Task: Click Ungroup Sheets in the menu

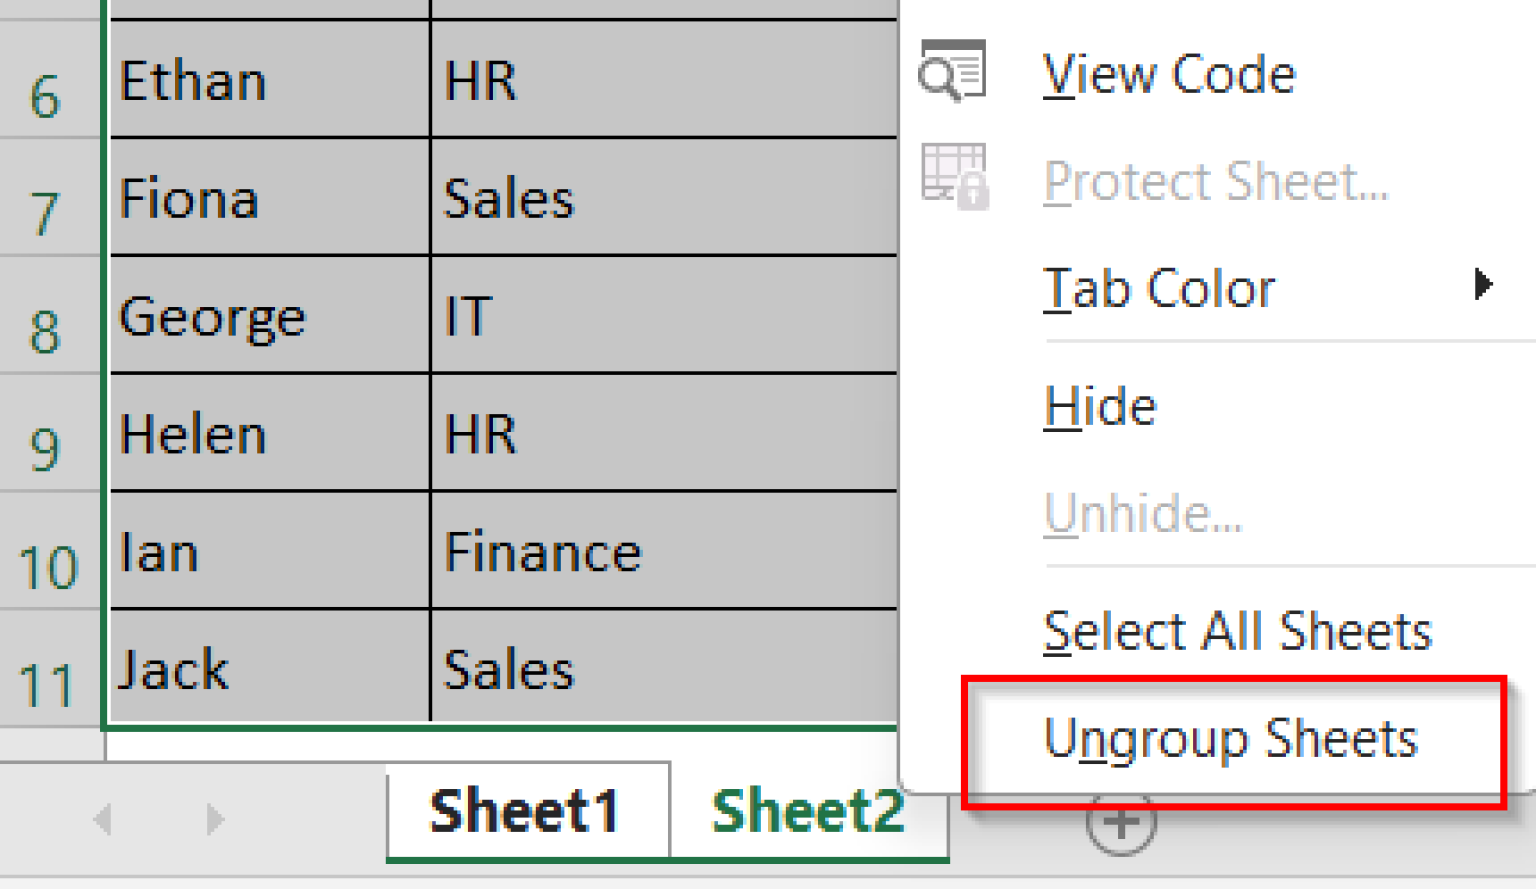Action: pos(1231,740)
